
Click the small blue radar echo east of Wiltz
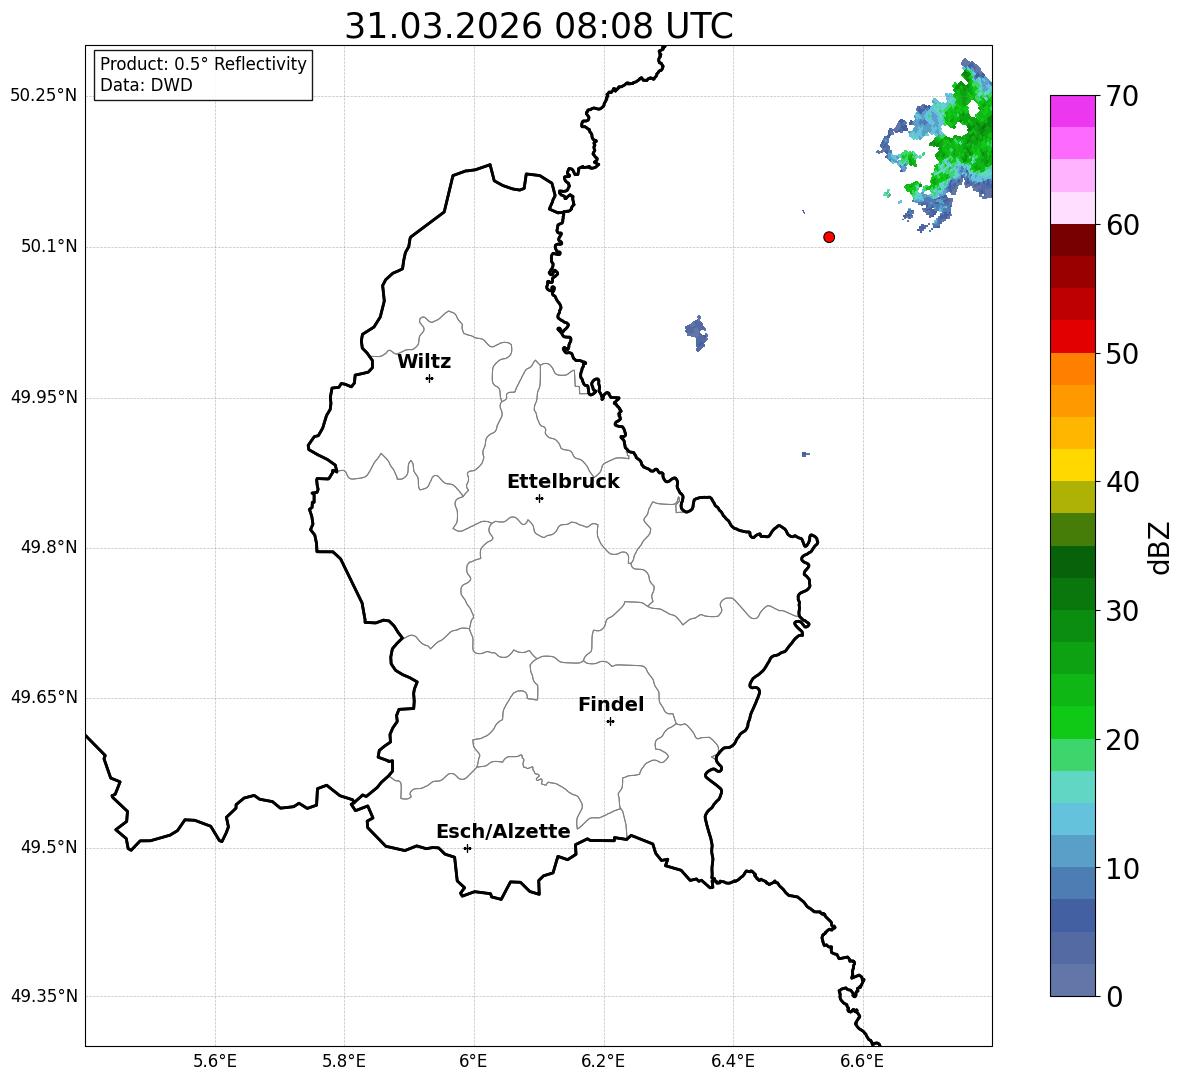pos(696,333)
